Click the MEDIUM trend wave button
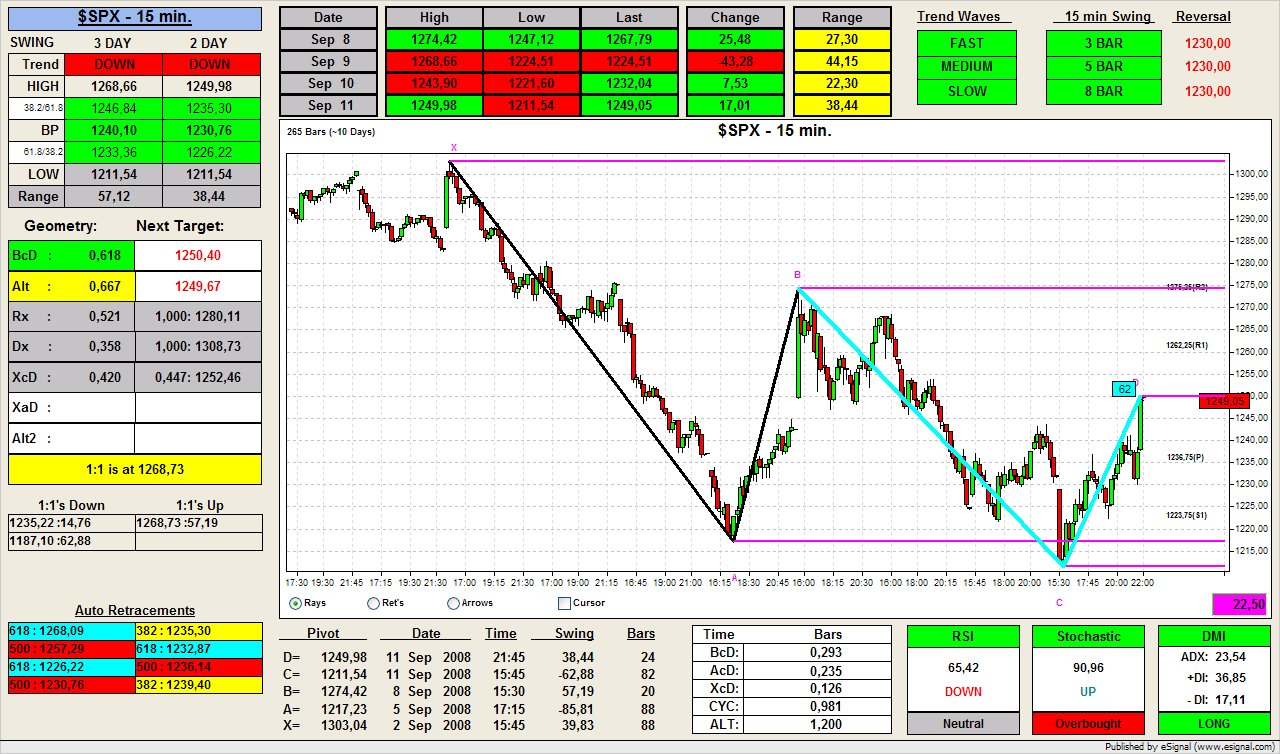Image resolution: width=1280 pixels, height=754 pixels. [966, 67]
